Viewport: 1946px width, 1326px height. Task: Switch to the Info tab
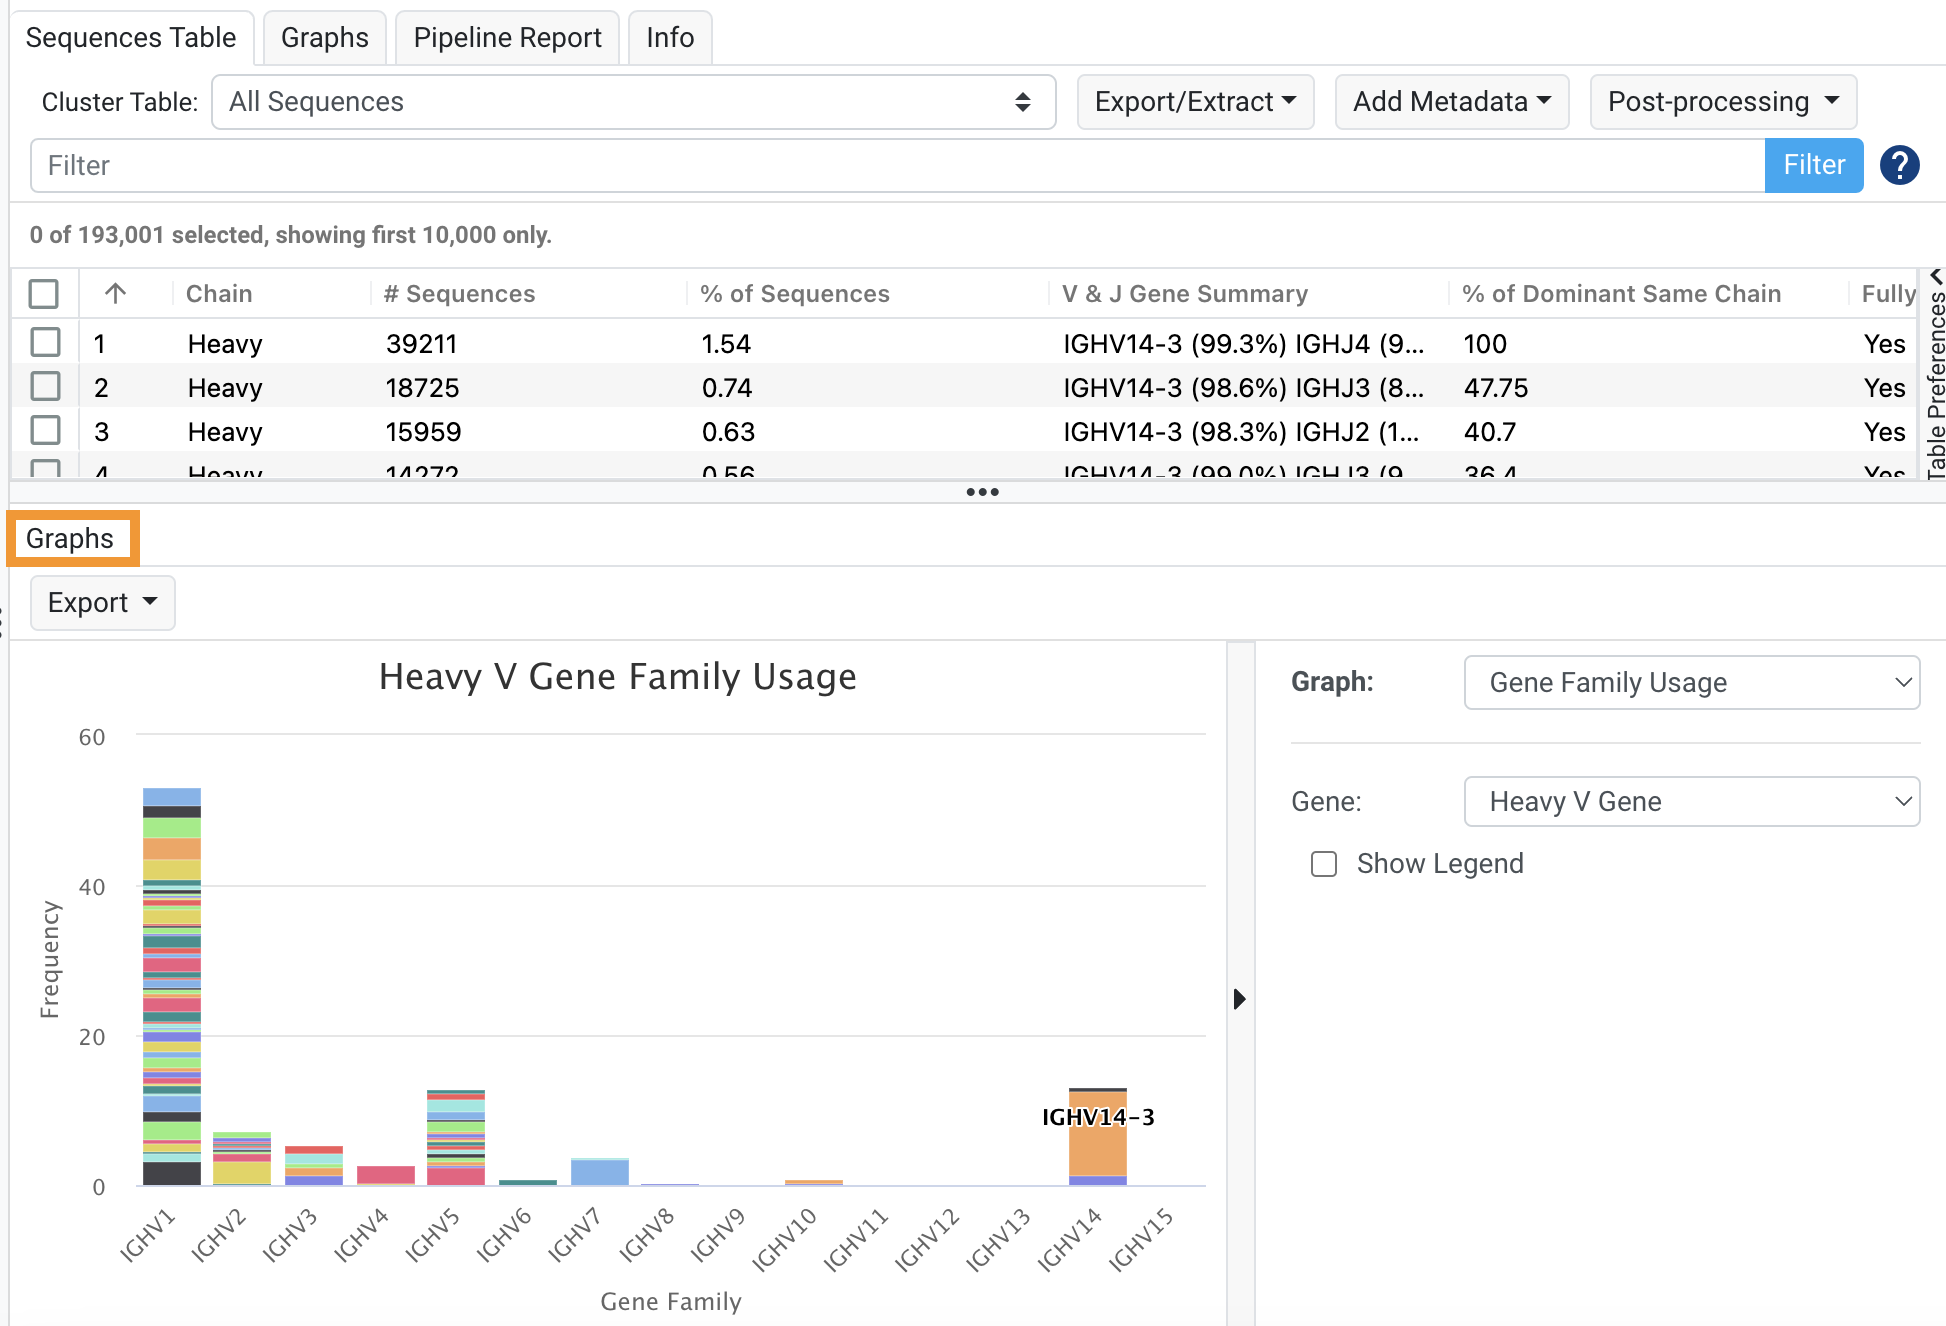pyautogui.click(x=669, y=37)
